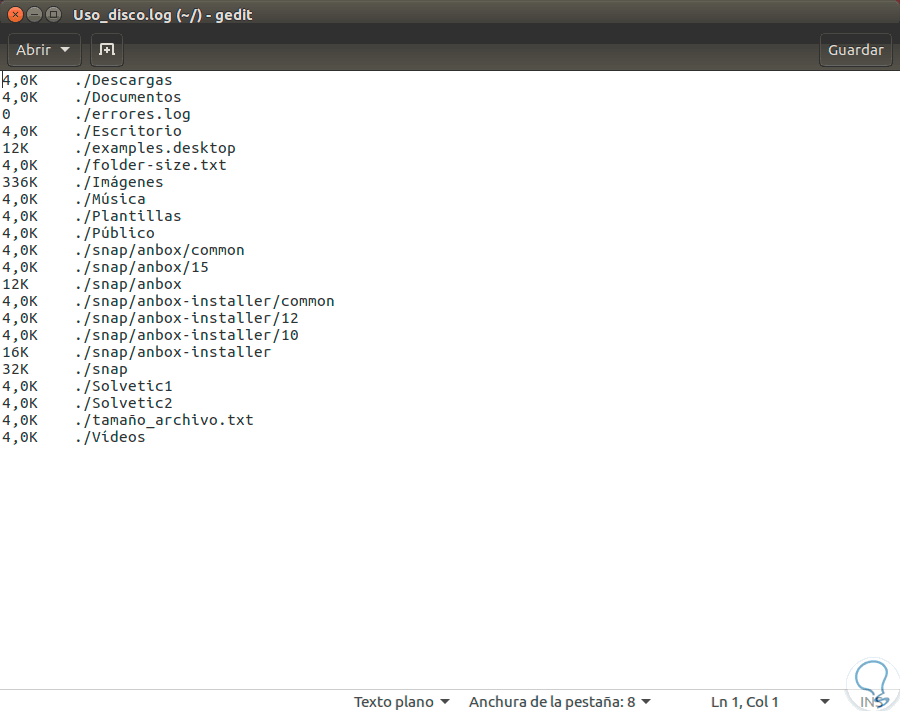
Task: Click the 32K ./snap line
Action: 65,369
